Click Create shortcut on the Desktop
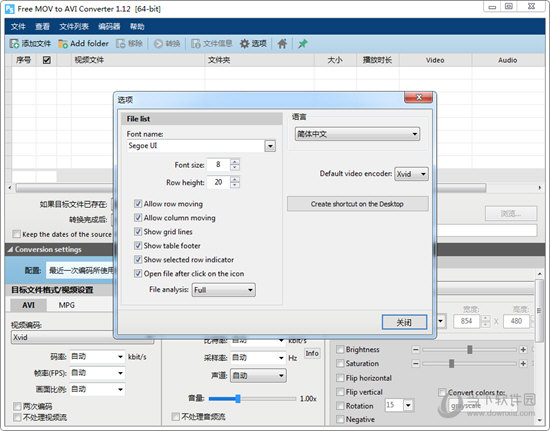This screenshot has width=550, height=431. (357, 204)
